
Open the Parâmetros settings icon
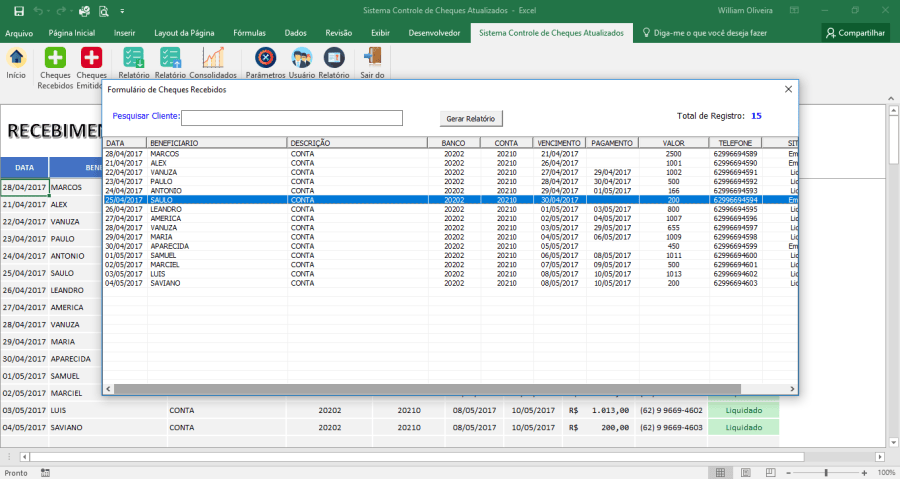click(265, 57)
